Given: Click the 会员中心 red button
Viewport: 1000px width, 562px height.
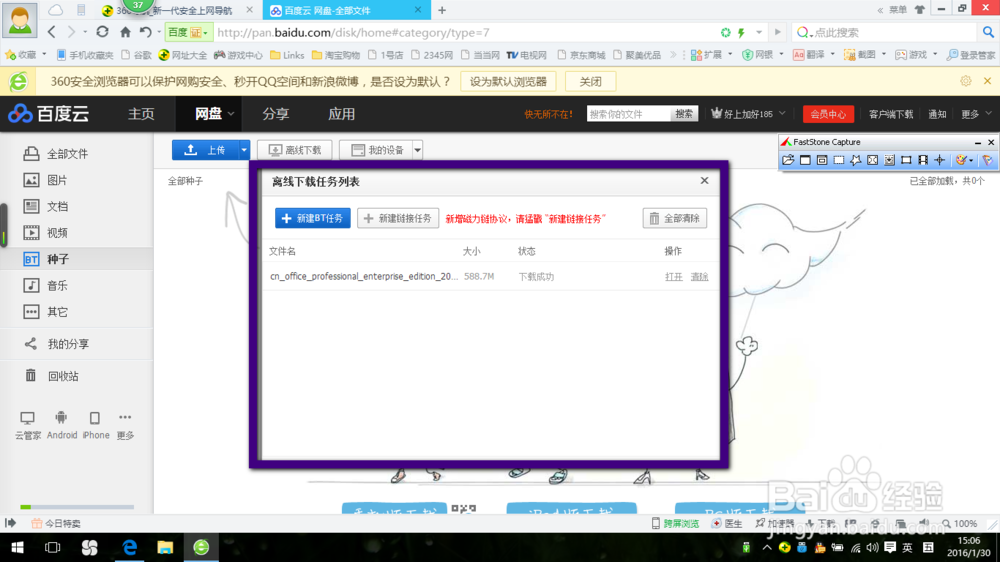Looking at the screenshot, I should tap(828, 114).
